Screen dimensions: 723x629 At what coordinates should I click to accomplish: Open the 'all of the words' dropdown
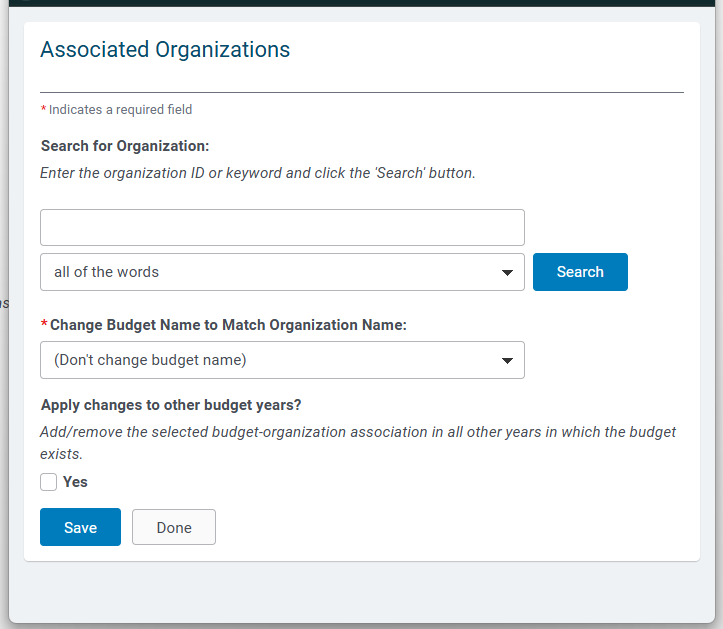282,272
